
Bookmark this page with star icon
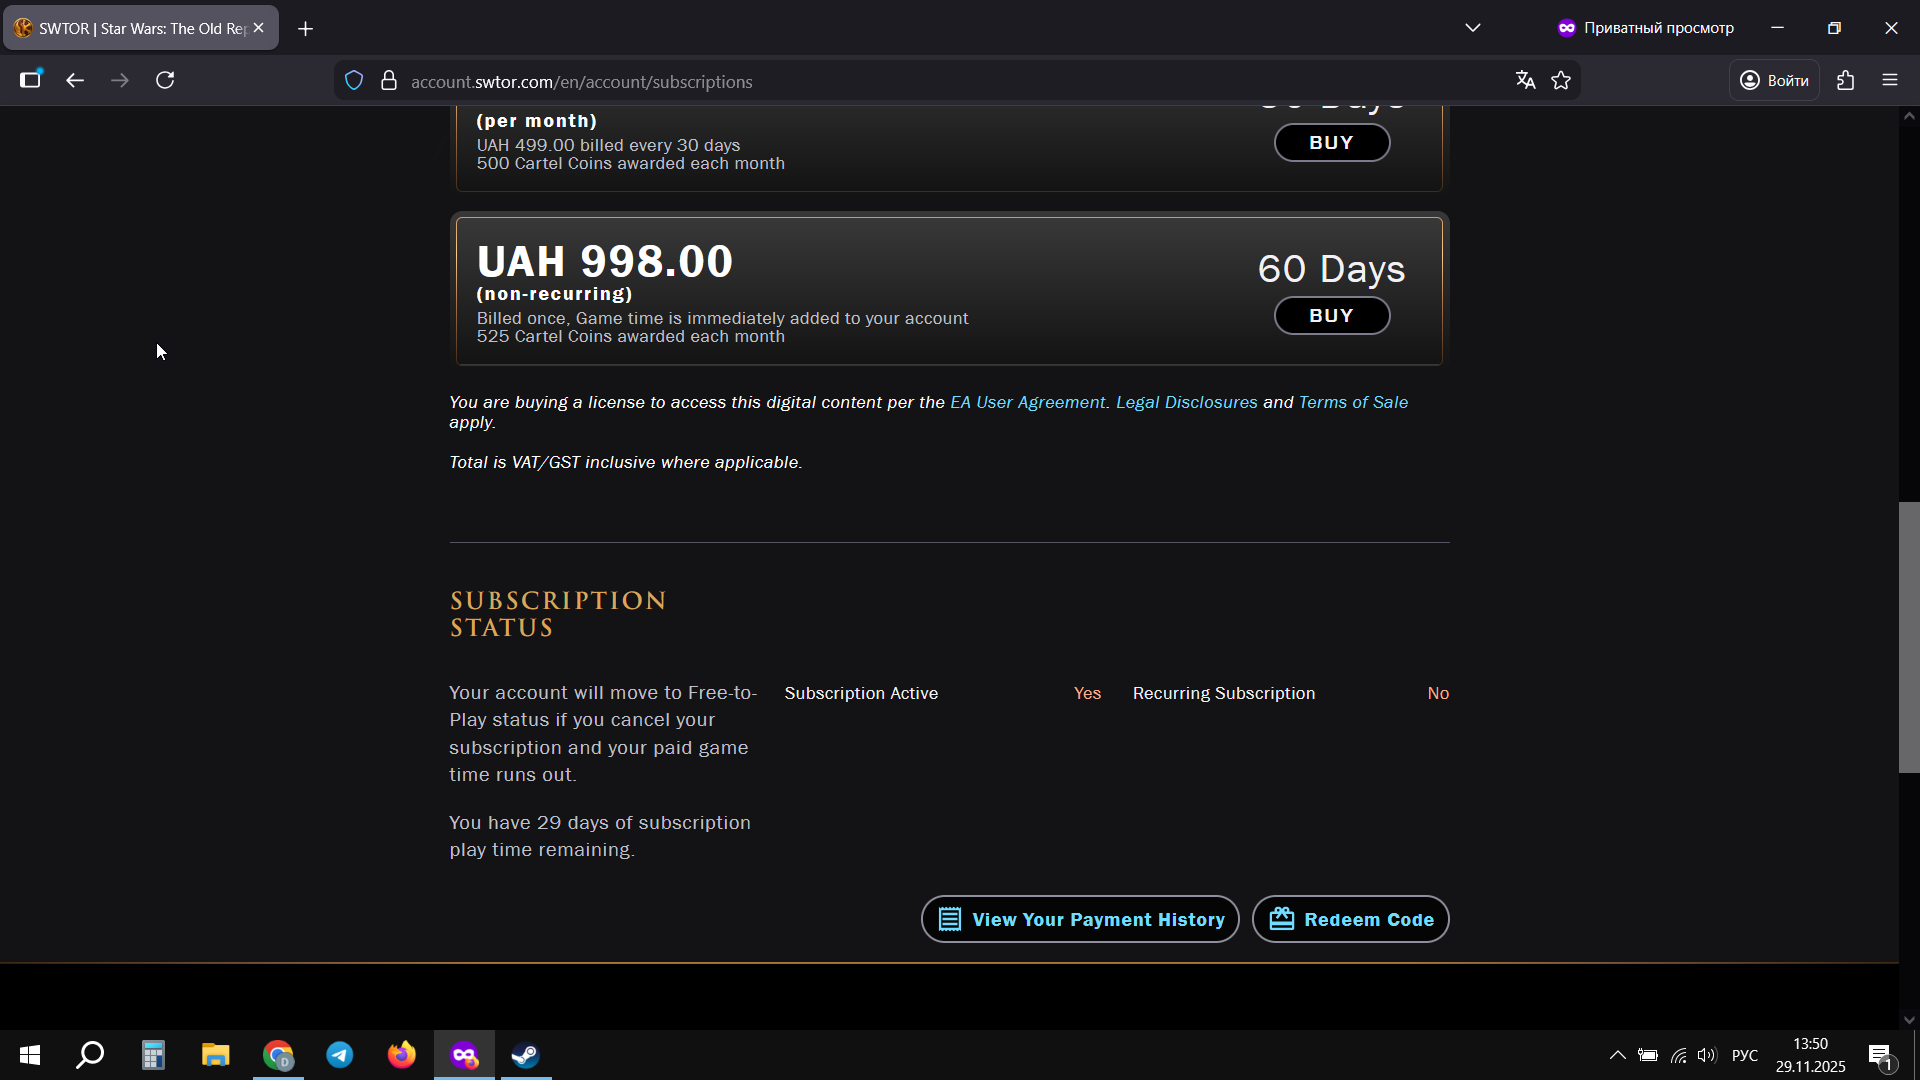[1561, 81]
